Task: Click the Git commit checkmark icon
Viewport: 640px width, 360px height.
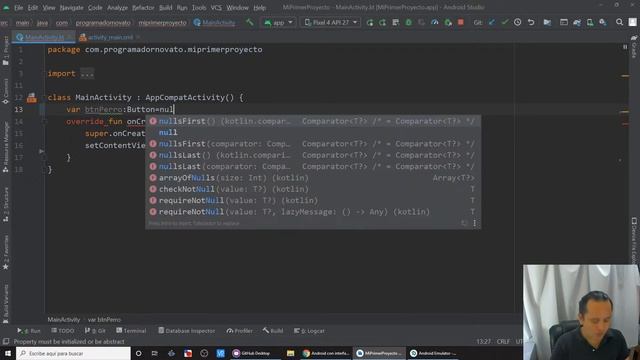Action: tap(505, 22)
